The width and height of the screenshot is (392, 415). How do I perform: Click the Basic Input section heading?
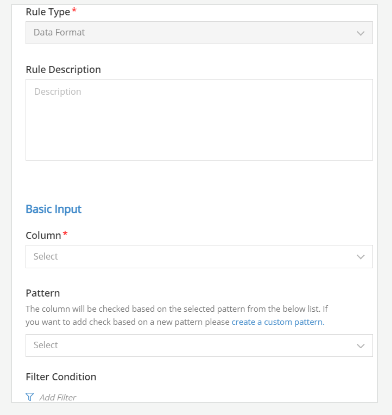(54, 209)
